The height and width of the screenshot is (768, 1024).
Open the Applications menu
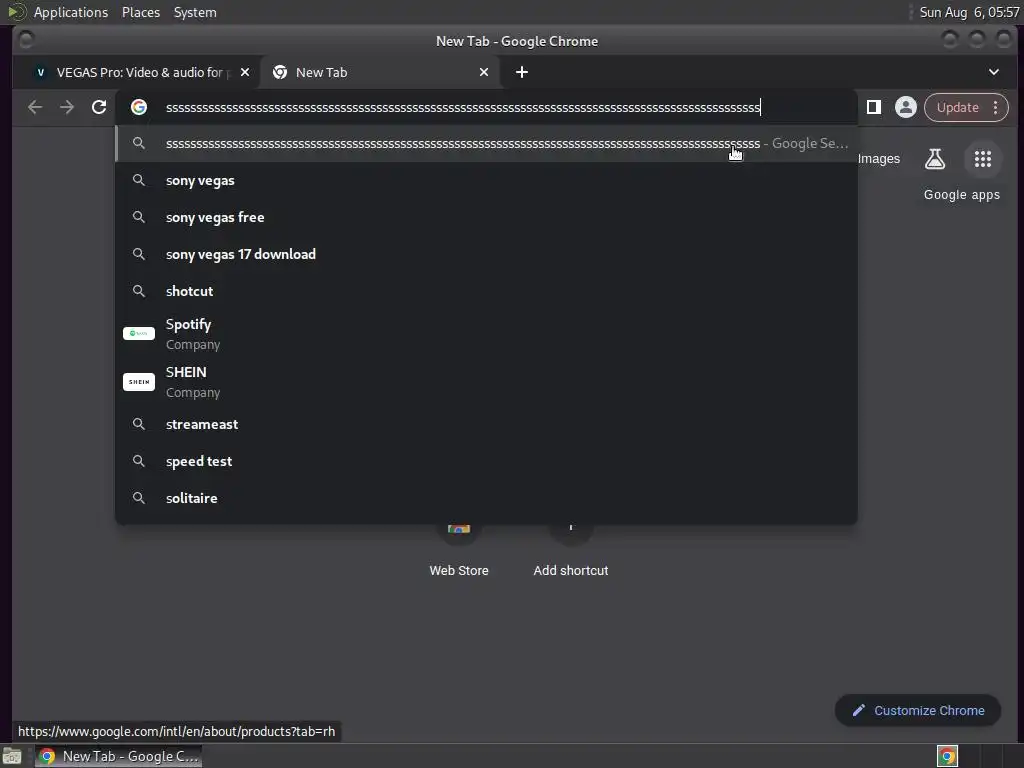tap(71, 12)
